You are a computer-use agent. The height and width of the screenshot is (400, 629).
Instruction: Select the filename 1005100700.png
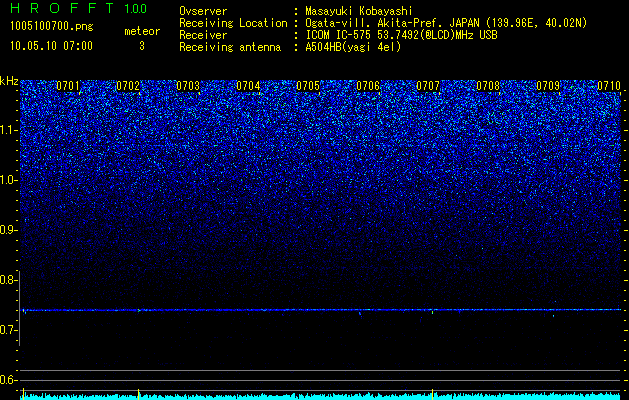pos(52,26)
